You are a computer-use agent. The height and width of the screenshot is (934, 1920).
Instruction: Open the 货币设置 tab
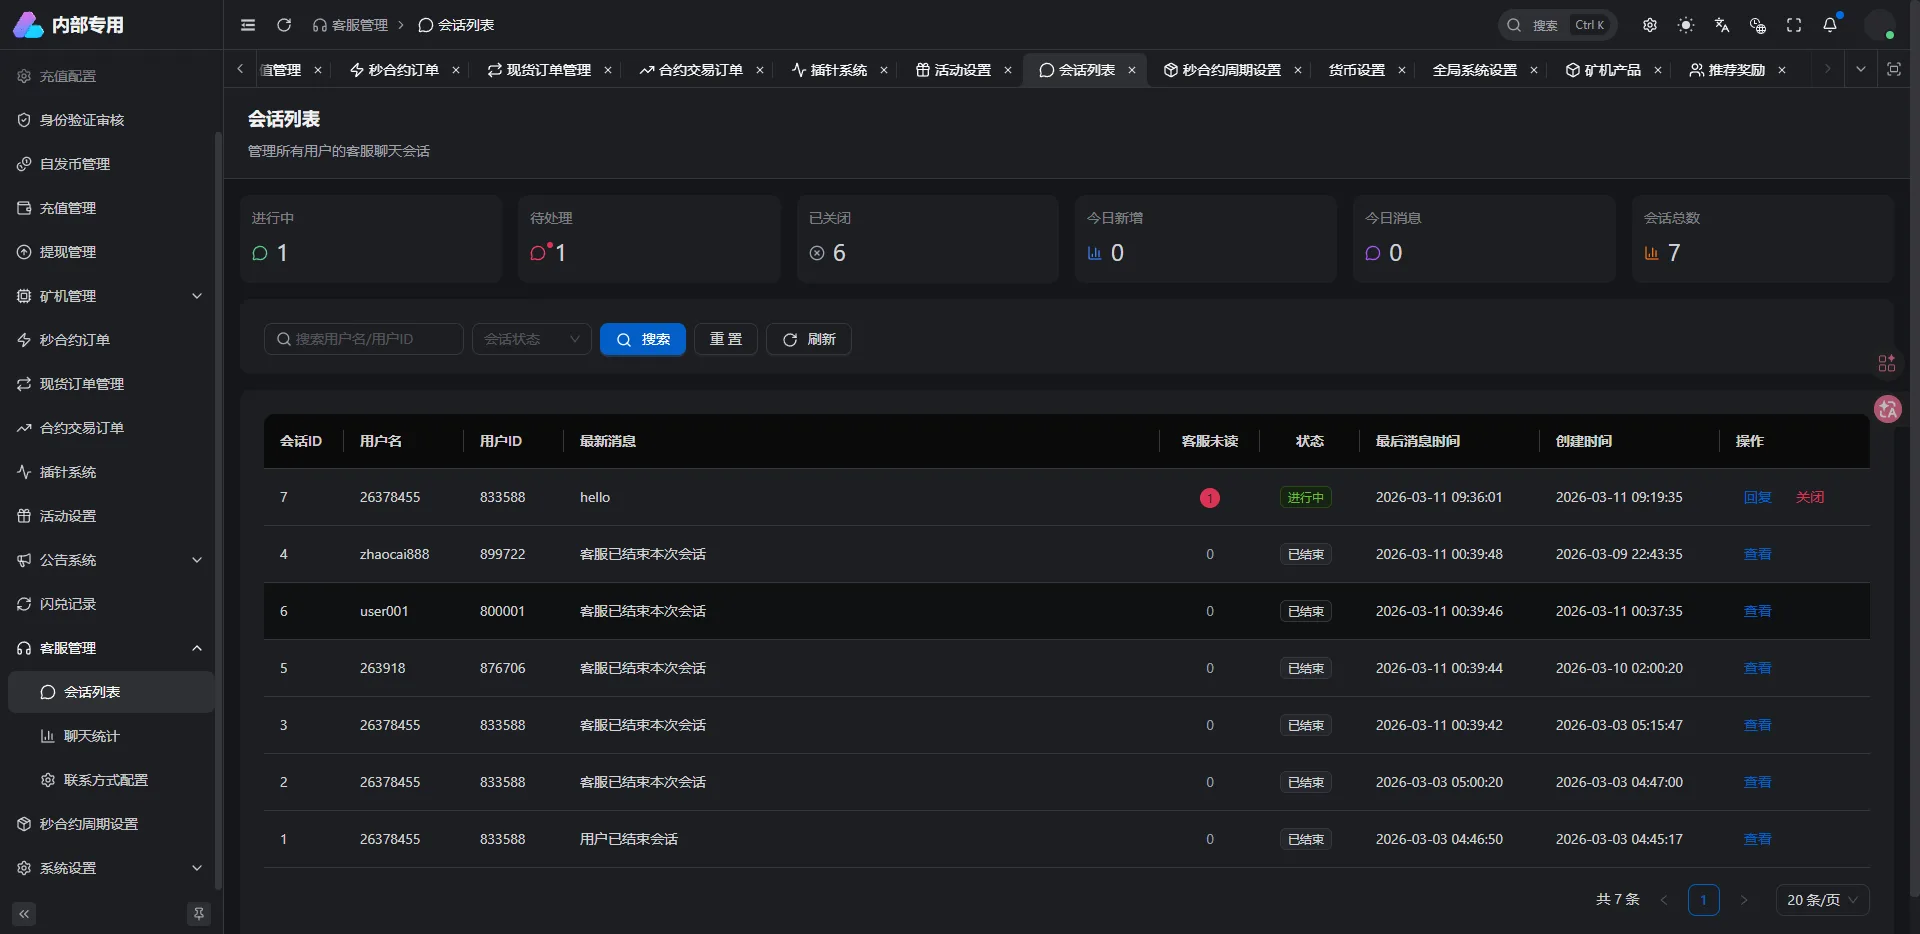click(1357, 70)
